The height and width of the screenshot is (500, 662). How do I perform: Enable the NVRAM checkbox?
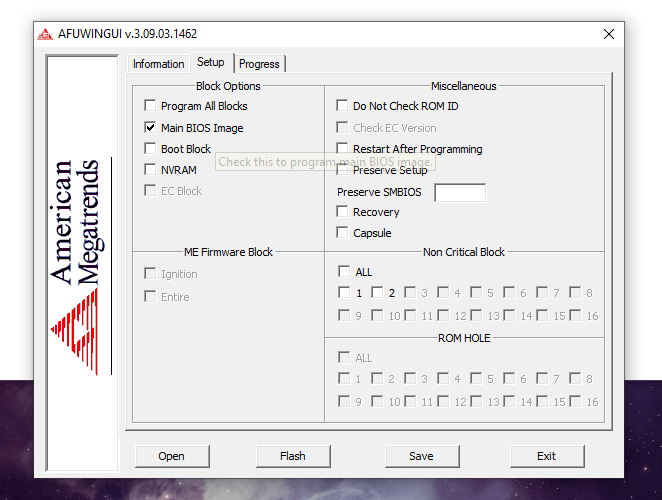150,169
